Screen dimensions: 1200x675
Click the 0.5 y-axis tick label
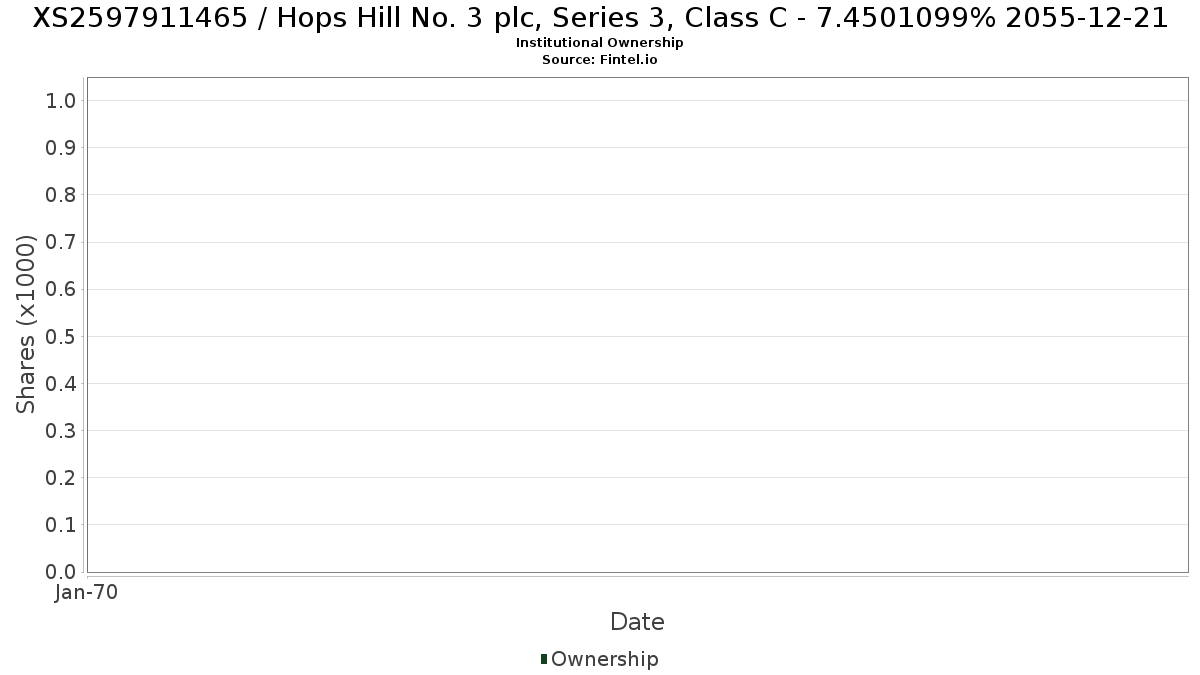pyautogui.click(x=61, y=336)
